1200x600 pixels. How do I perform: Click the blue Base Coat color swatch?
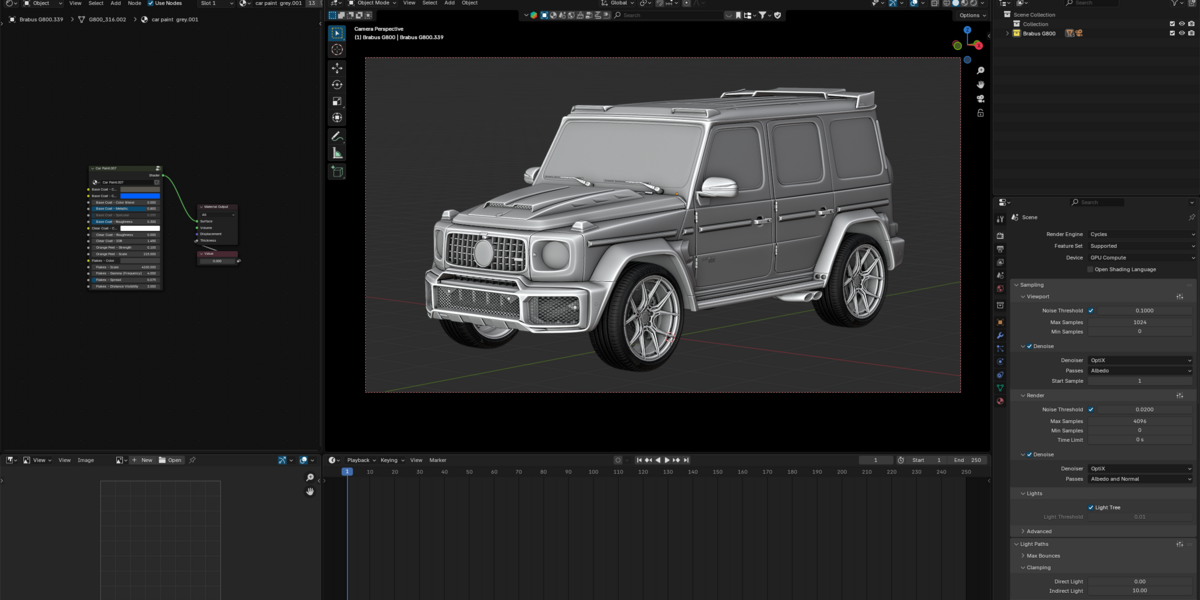[x=139, y=196]
